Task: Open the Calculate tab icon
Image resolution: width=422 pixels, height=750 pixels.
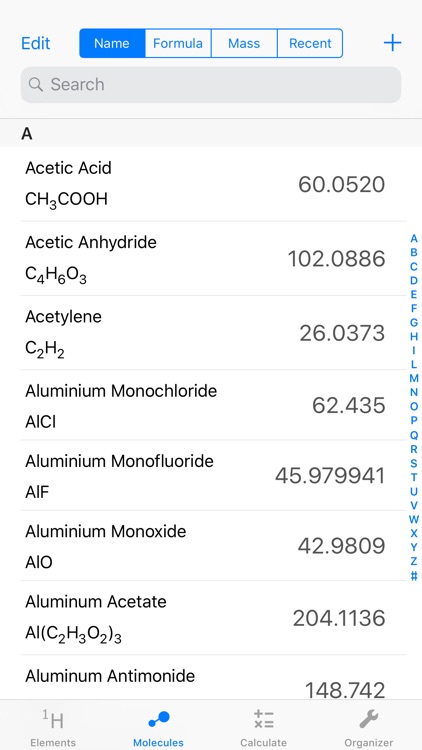Action: pyautogui.click(x=264, y=719)
